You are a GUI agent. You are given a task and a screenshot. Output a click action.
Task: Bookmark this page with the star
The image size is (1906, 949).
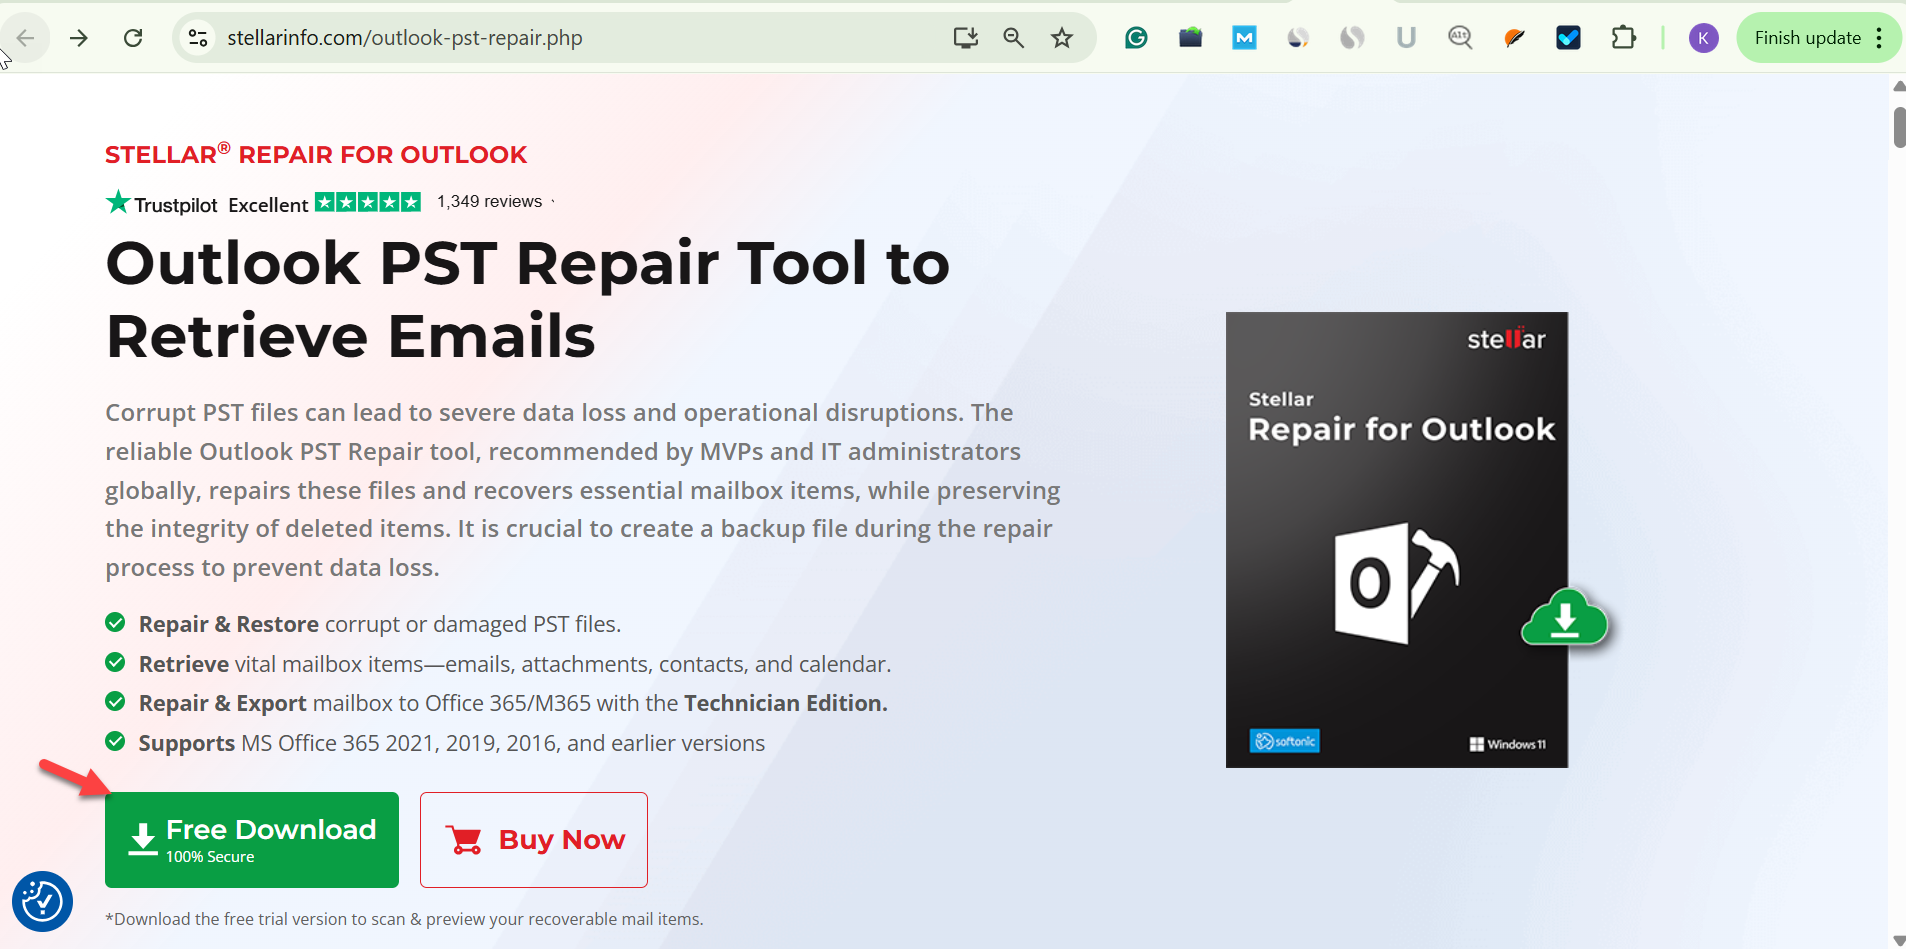tap(1062, 38)
